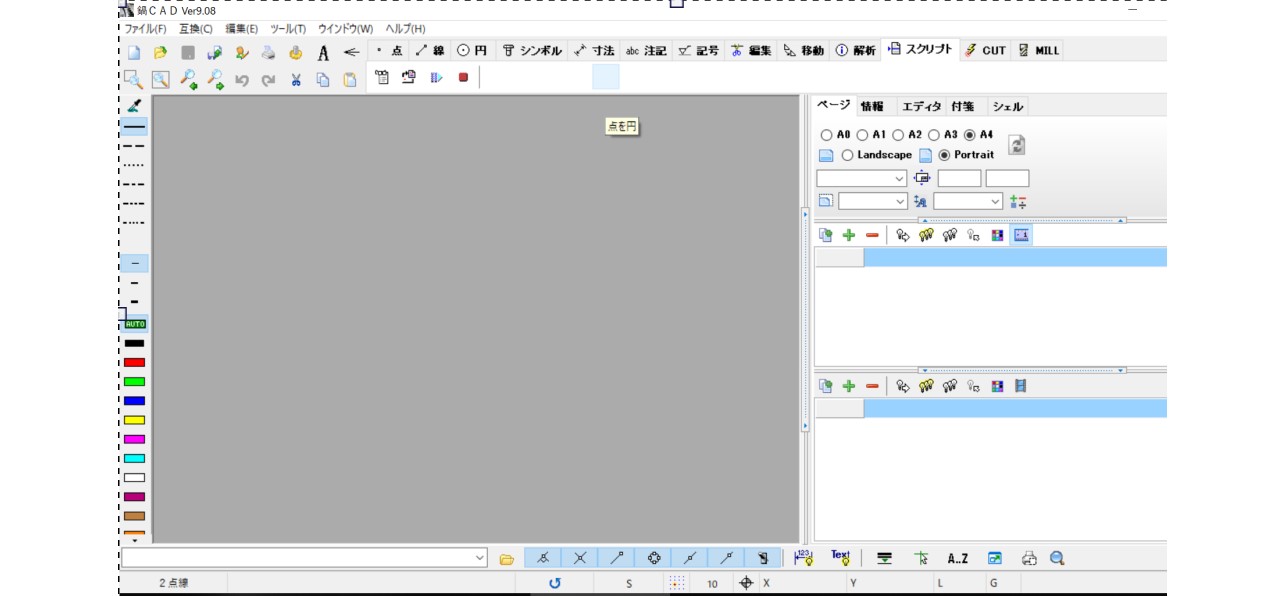Click the red minus icon in lower list panel
The height and width of the screenshot is (596, 1284).
coord(872,386)
